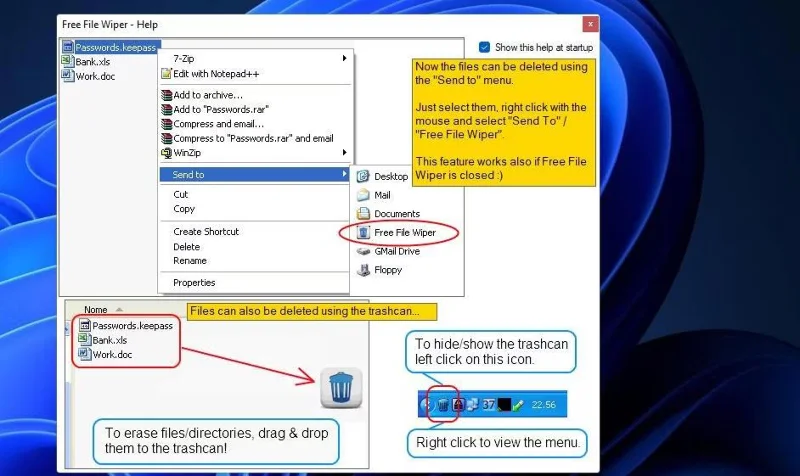This screenshot has width=800, height=476.
Task: Expand the WinZip submenu arrow
Action: pyautogui.click(x=345, y=152)
